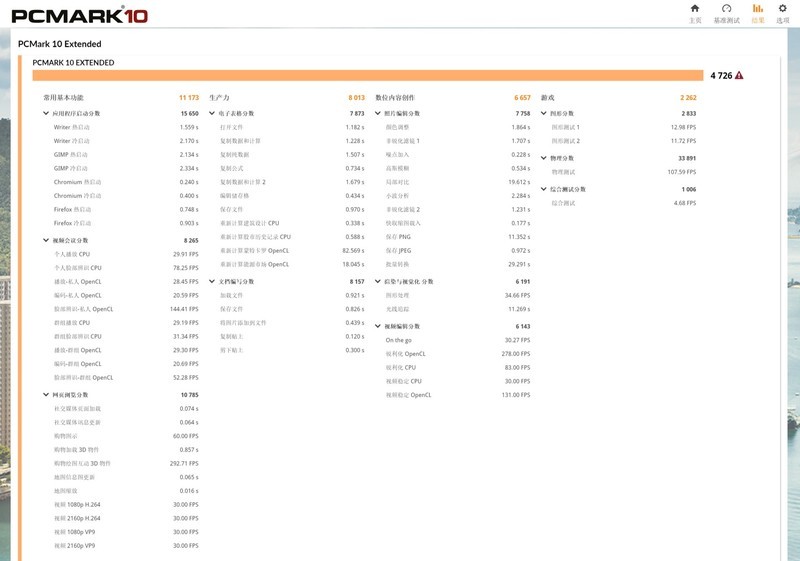Collapse the combined test group scoring 1 006
The width and height of the screenshot is (800, 561).
click(x=543, y=189)
